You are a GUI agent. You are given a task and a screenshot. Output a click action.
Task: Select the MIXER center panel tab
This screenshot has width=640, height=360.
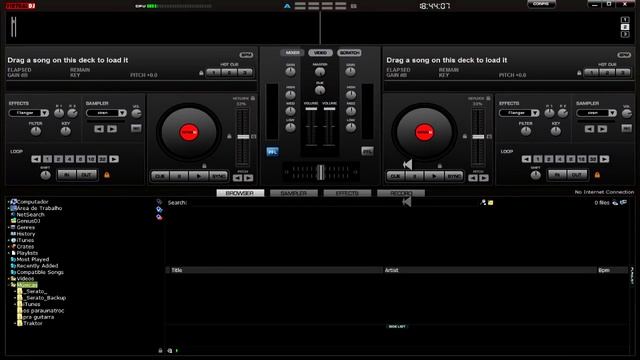coord(292,53)
